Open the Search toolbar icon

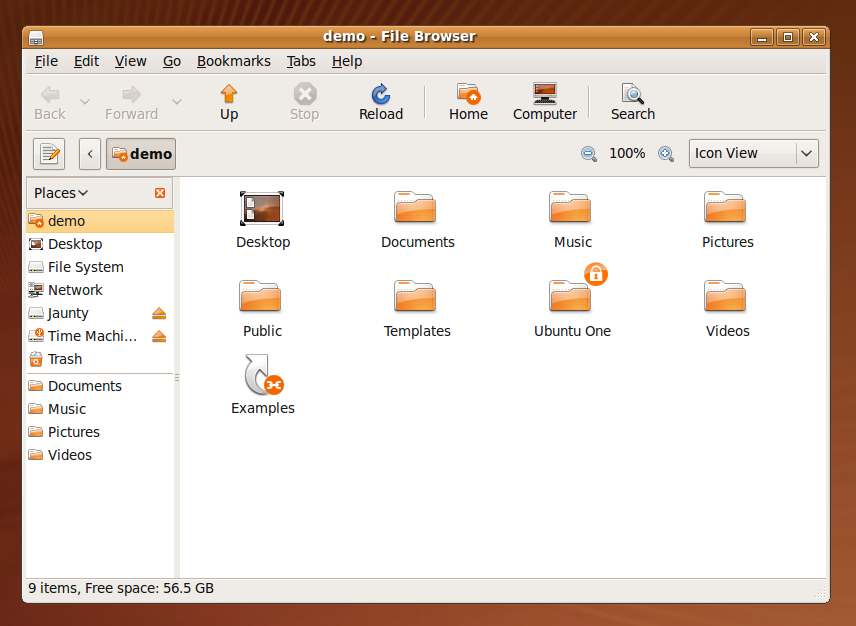click(x=631, y=101)
